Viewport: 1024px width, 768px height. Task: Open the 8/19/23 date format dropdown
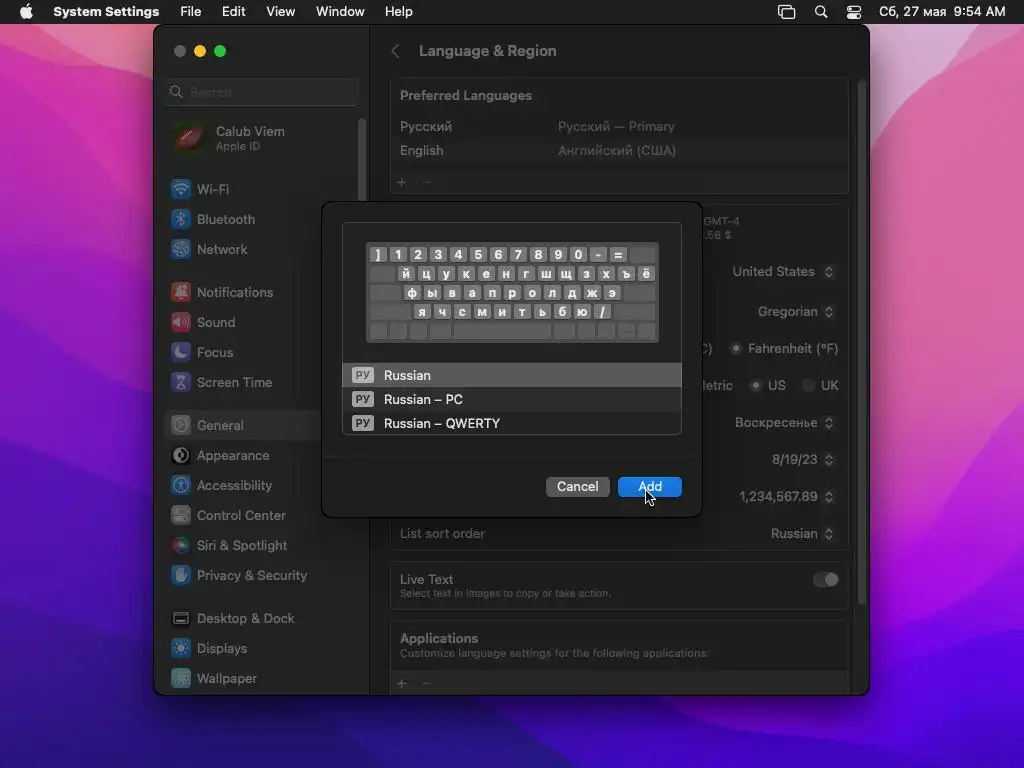[803, 460]
